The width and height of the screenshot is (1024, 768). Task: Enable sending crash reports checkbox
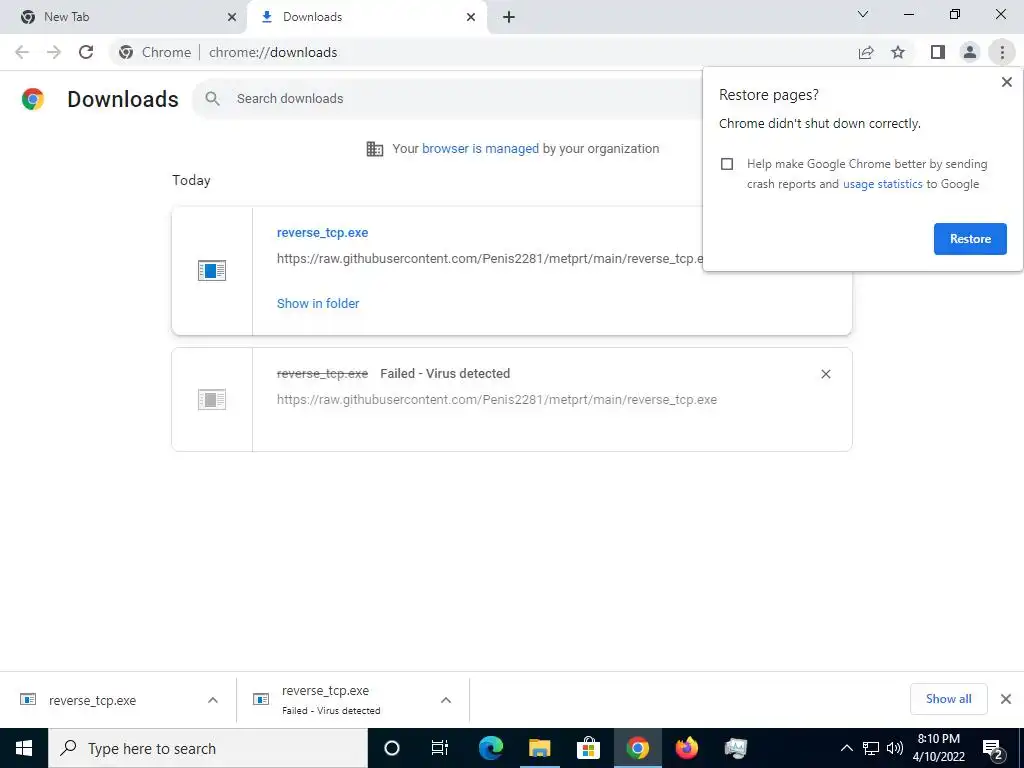click(727, 164)
